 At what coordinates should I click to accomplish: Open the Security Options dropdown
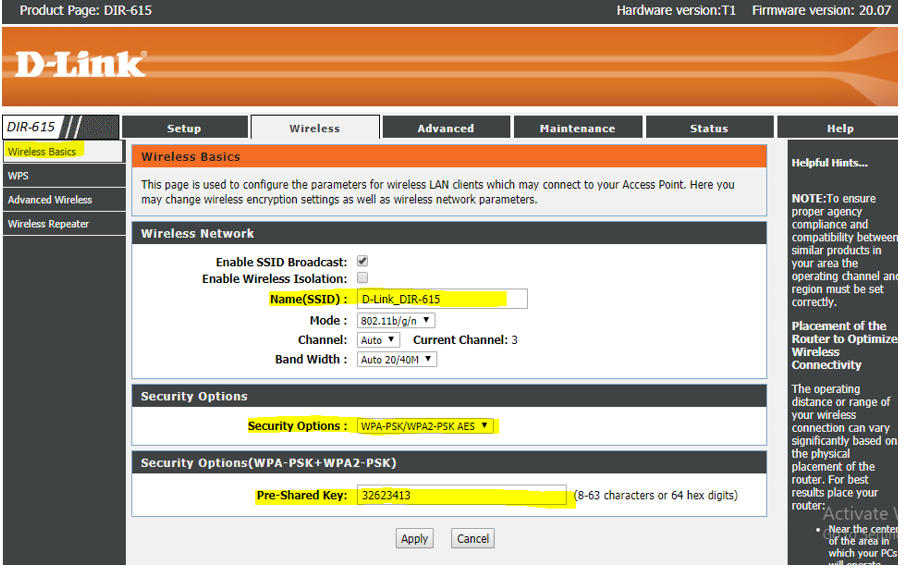point(425,426)
